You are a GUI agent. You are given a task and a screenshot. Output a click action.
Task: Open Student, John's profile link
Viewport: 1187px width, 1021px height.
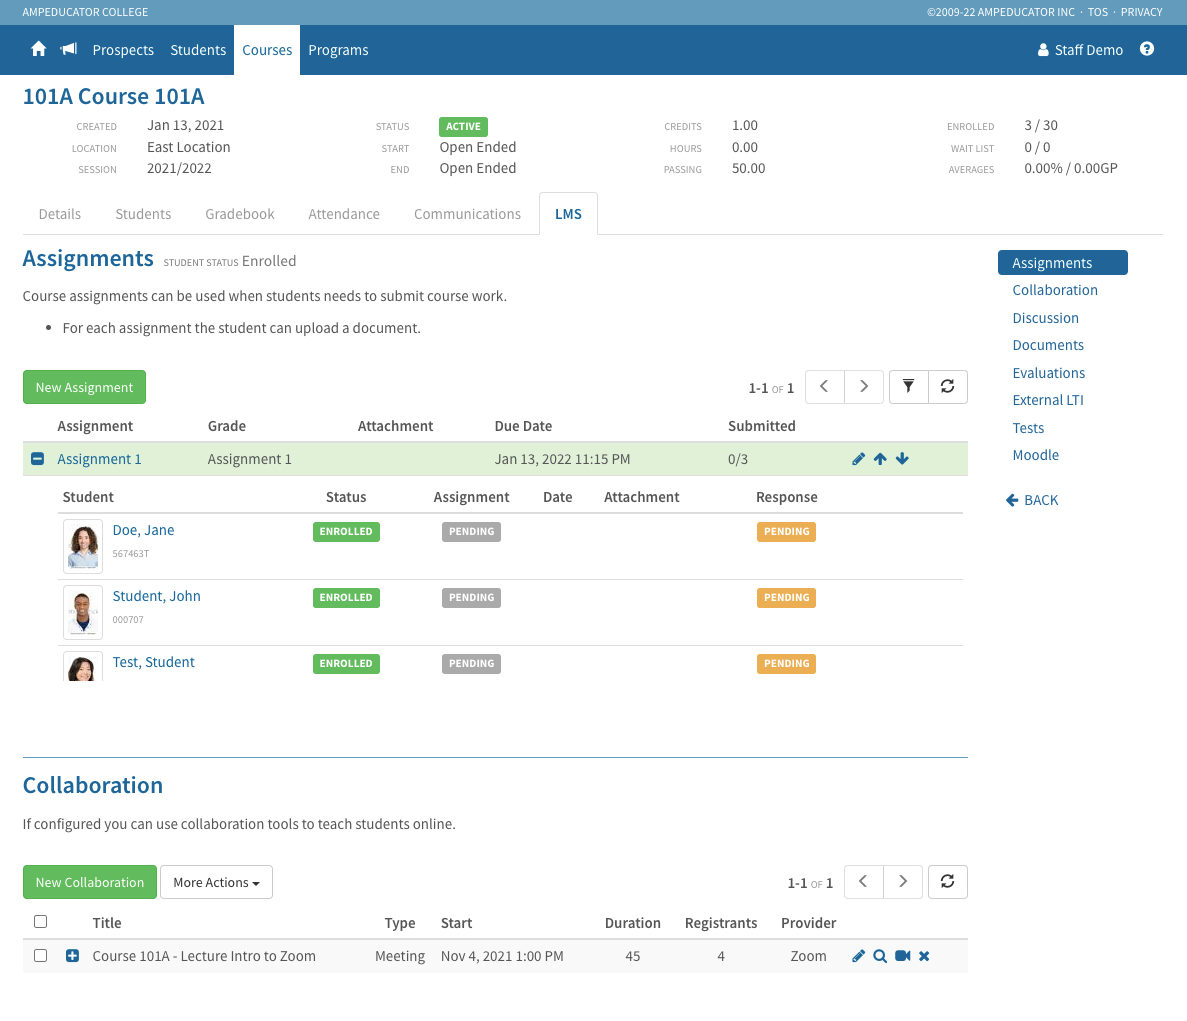[156, 595]
